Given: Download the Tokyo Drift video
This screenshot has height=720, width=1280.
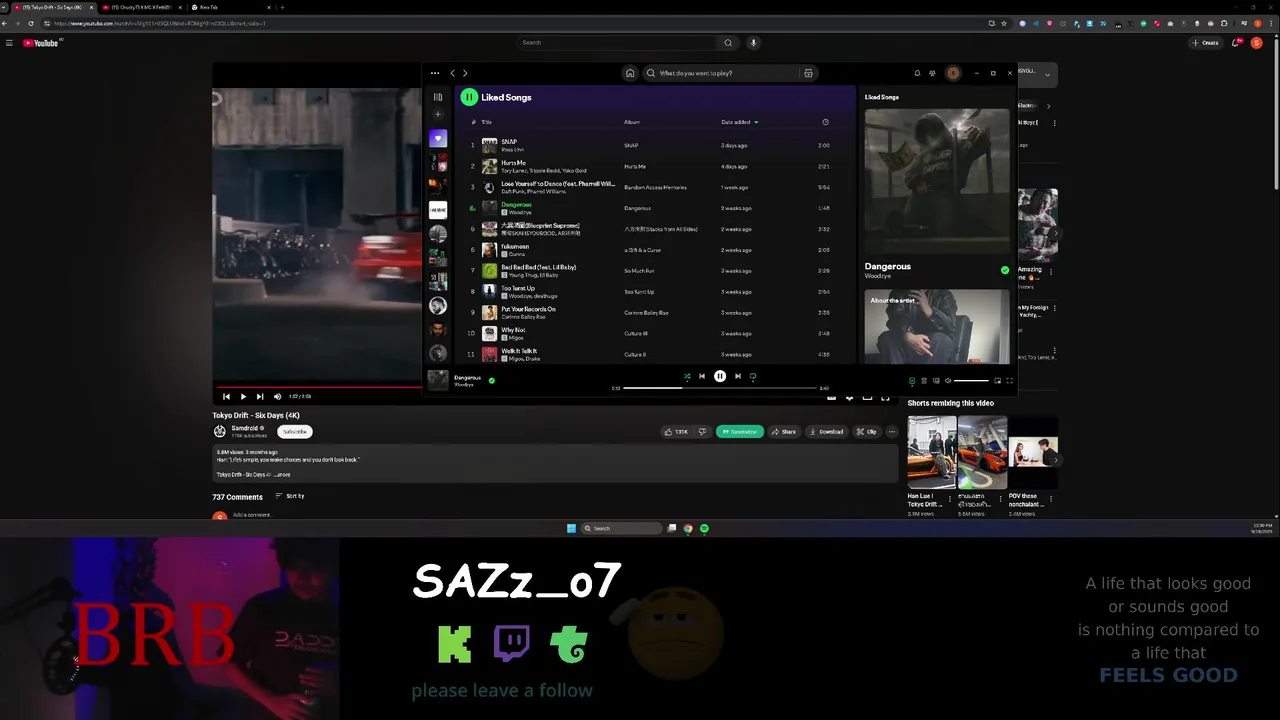Looking at the screenshot, I should [827, 432].
